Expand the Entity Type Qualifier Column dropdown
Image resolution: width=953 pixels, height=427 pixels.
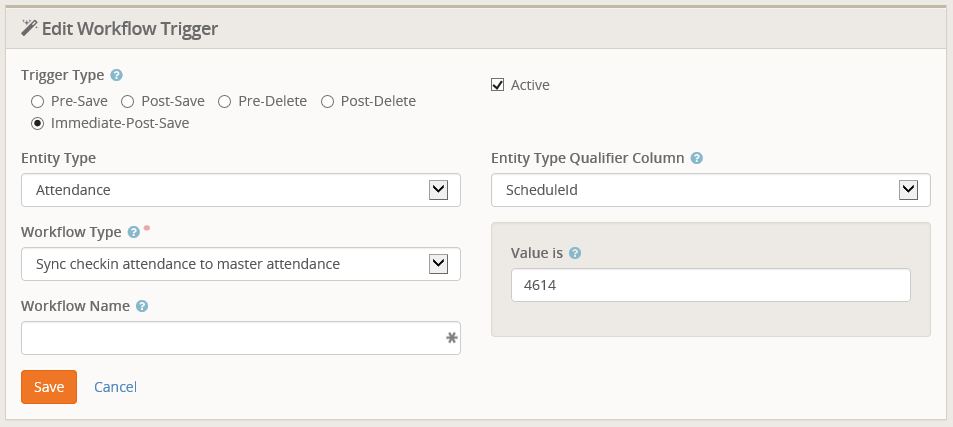coord(710,190)
